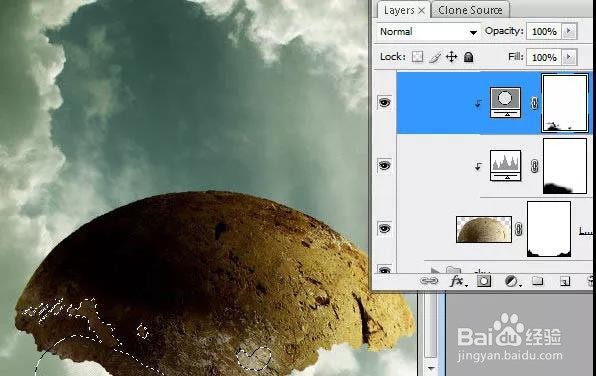Image resolution: width=596 pixels, height=376 pixels.
Task: Open the fx layer style menu
Action: pos(457,282)
